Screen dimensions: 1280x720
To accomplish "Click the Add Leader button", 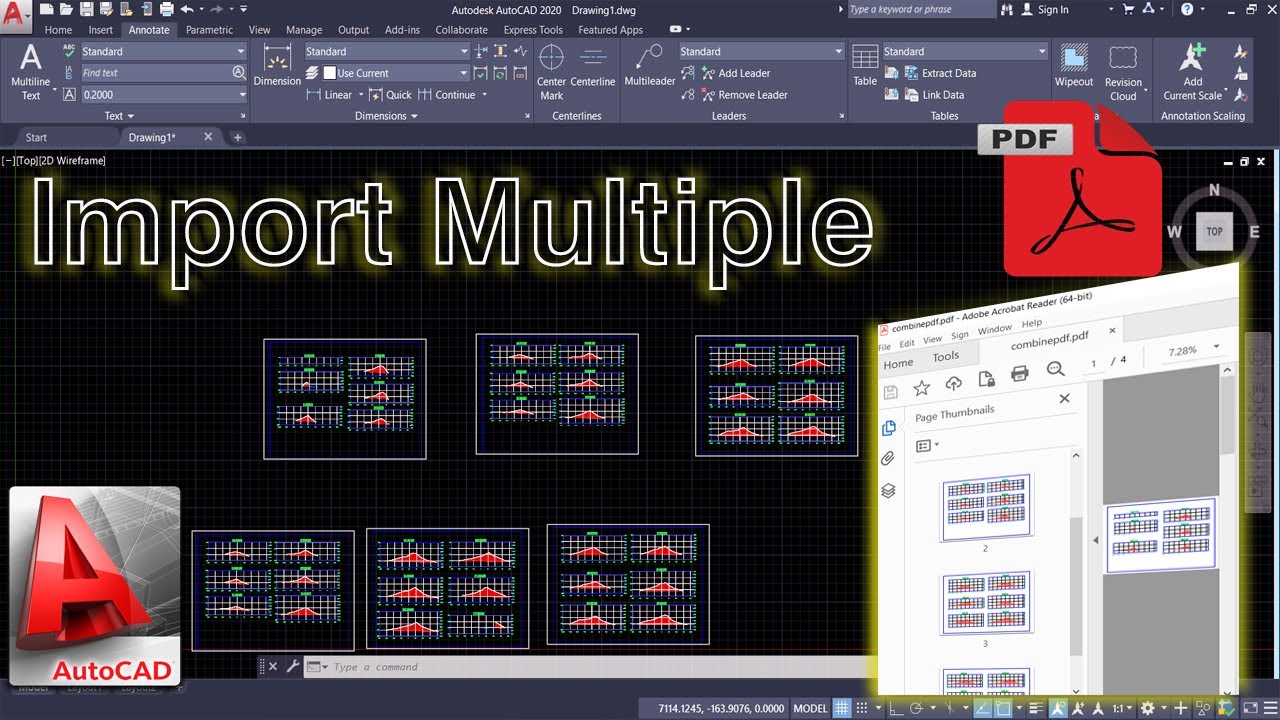I will [x=735, y=73].
